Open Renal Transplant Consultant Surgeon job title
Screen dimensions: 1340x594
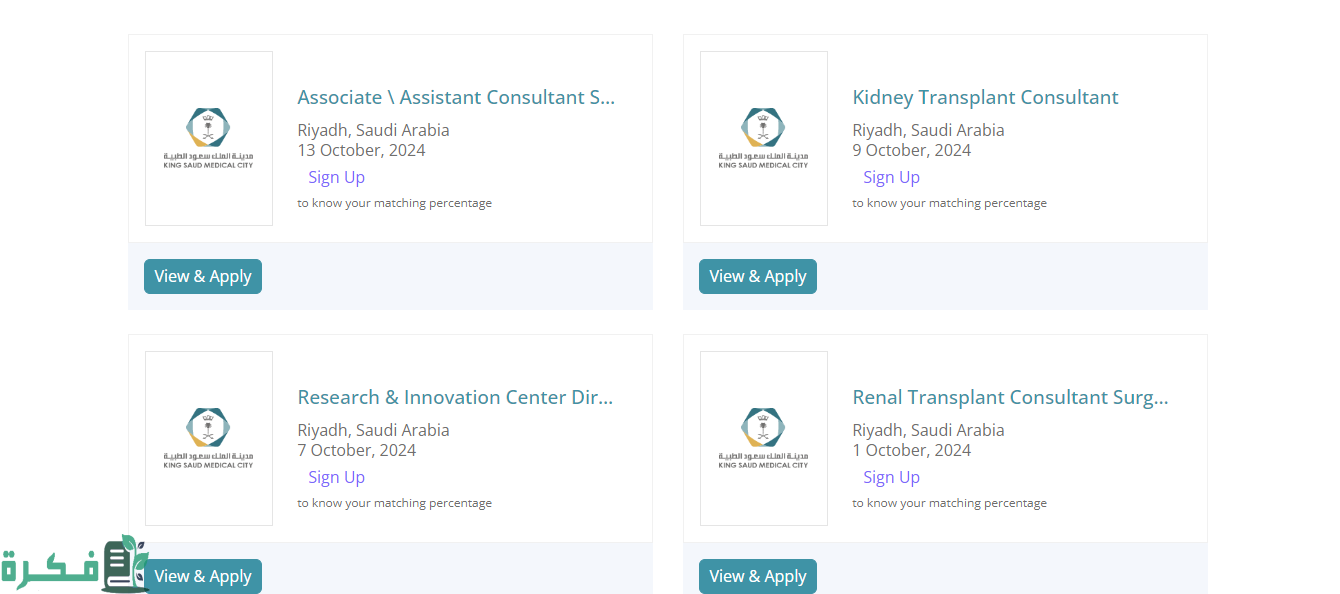[x=1010, y=397]
